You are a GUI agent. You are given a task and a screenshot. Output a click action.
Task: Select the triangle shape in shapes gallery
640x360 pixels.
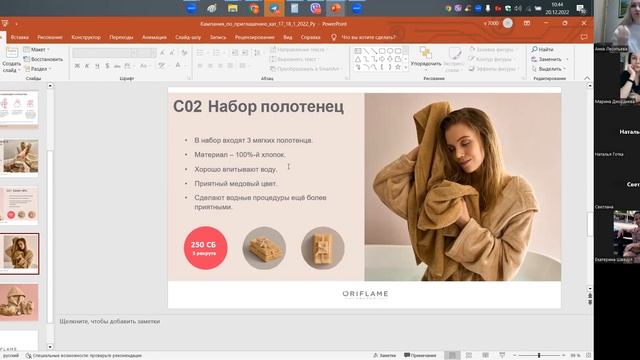(358, 59)
